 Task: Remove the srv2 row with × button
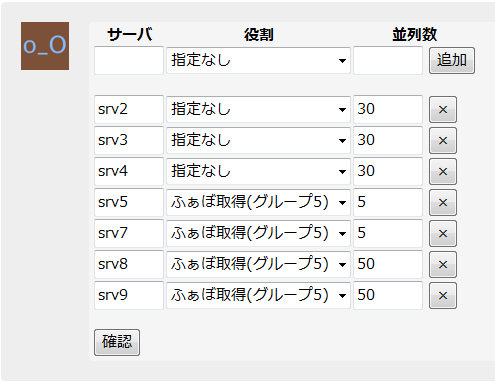pos(443,110)
